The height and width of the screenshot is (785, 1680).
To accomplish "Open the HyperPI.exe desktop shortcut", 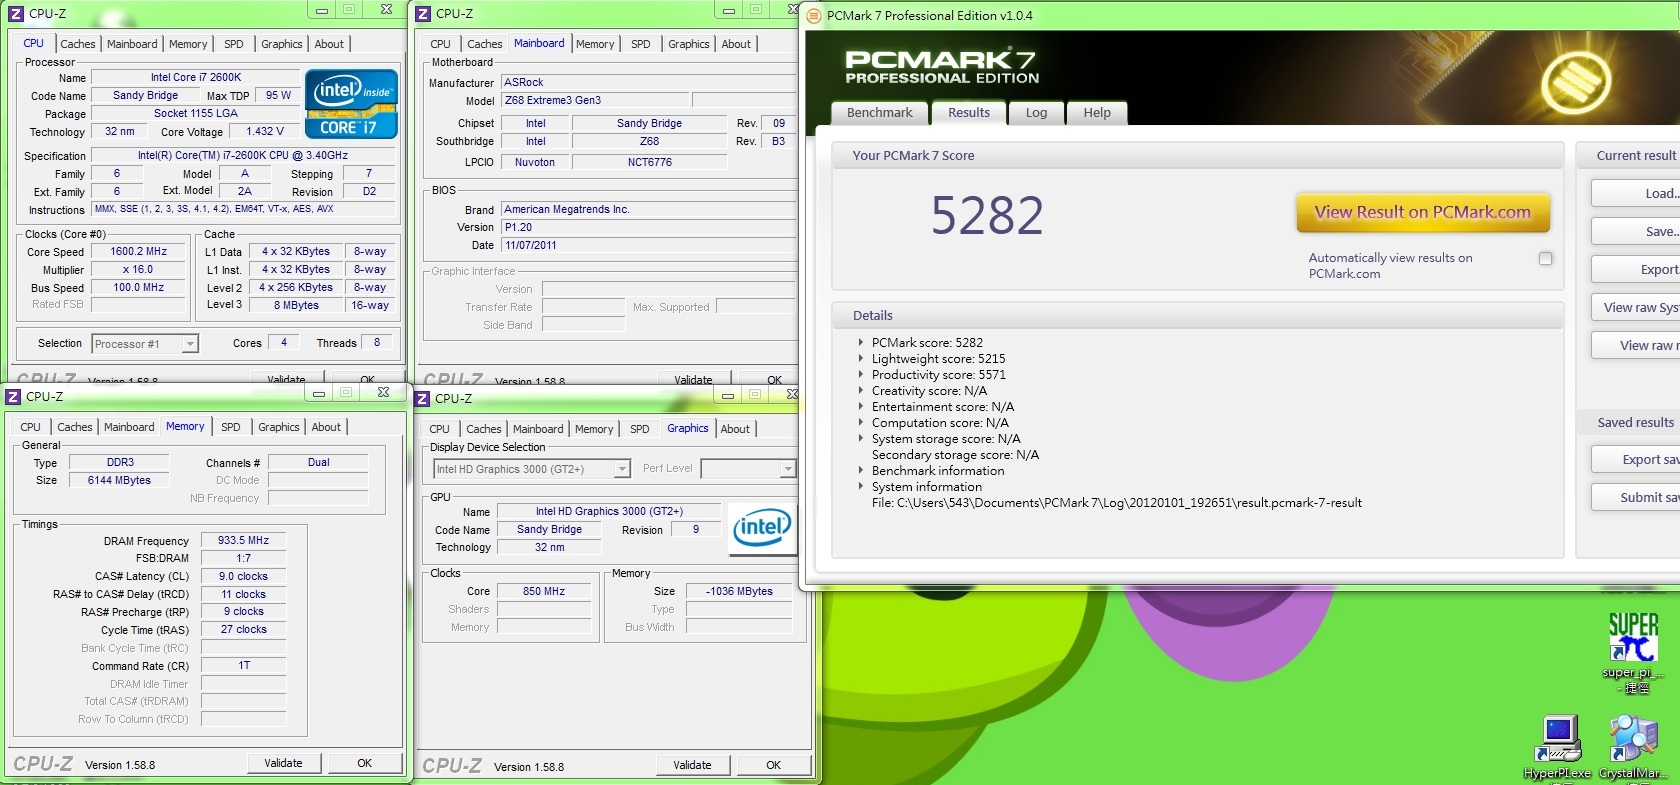I will tap(1557, 747).
